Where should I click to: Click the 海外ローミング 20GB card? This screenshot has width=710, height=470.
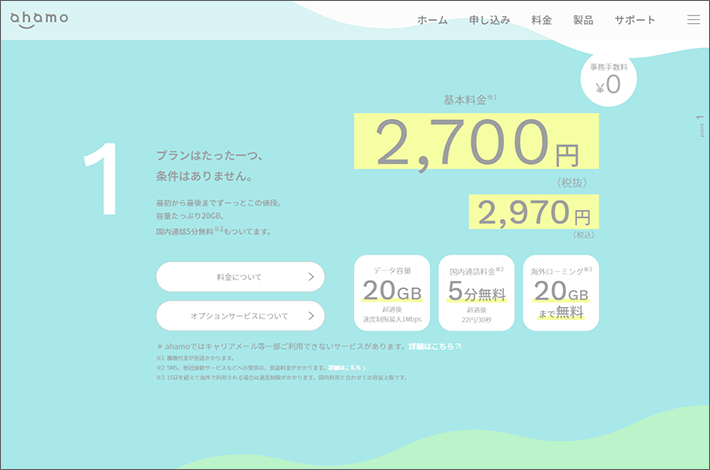[561, 293]
